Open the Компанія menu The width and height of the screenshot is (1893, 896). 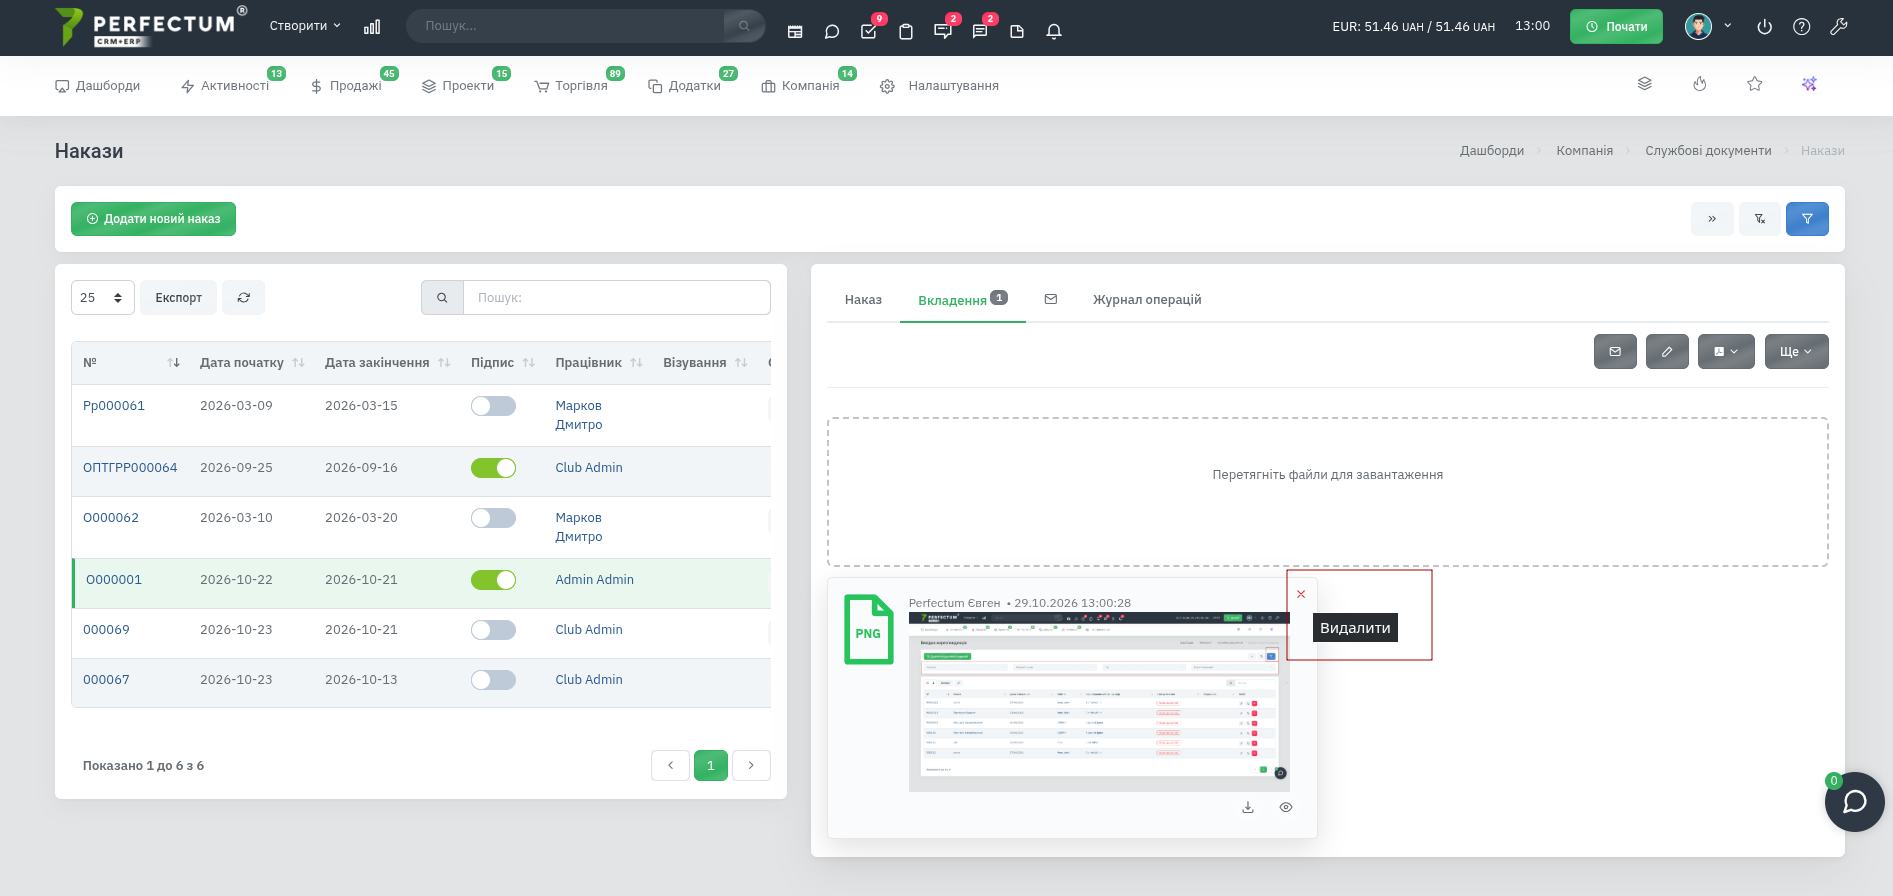click(x=800, y=86)
